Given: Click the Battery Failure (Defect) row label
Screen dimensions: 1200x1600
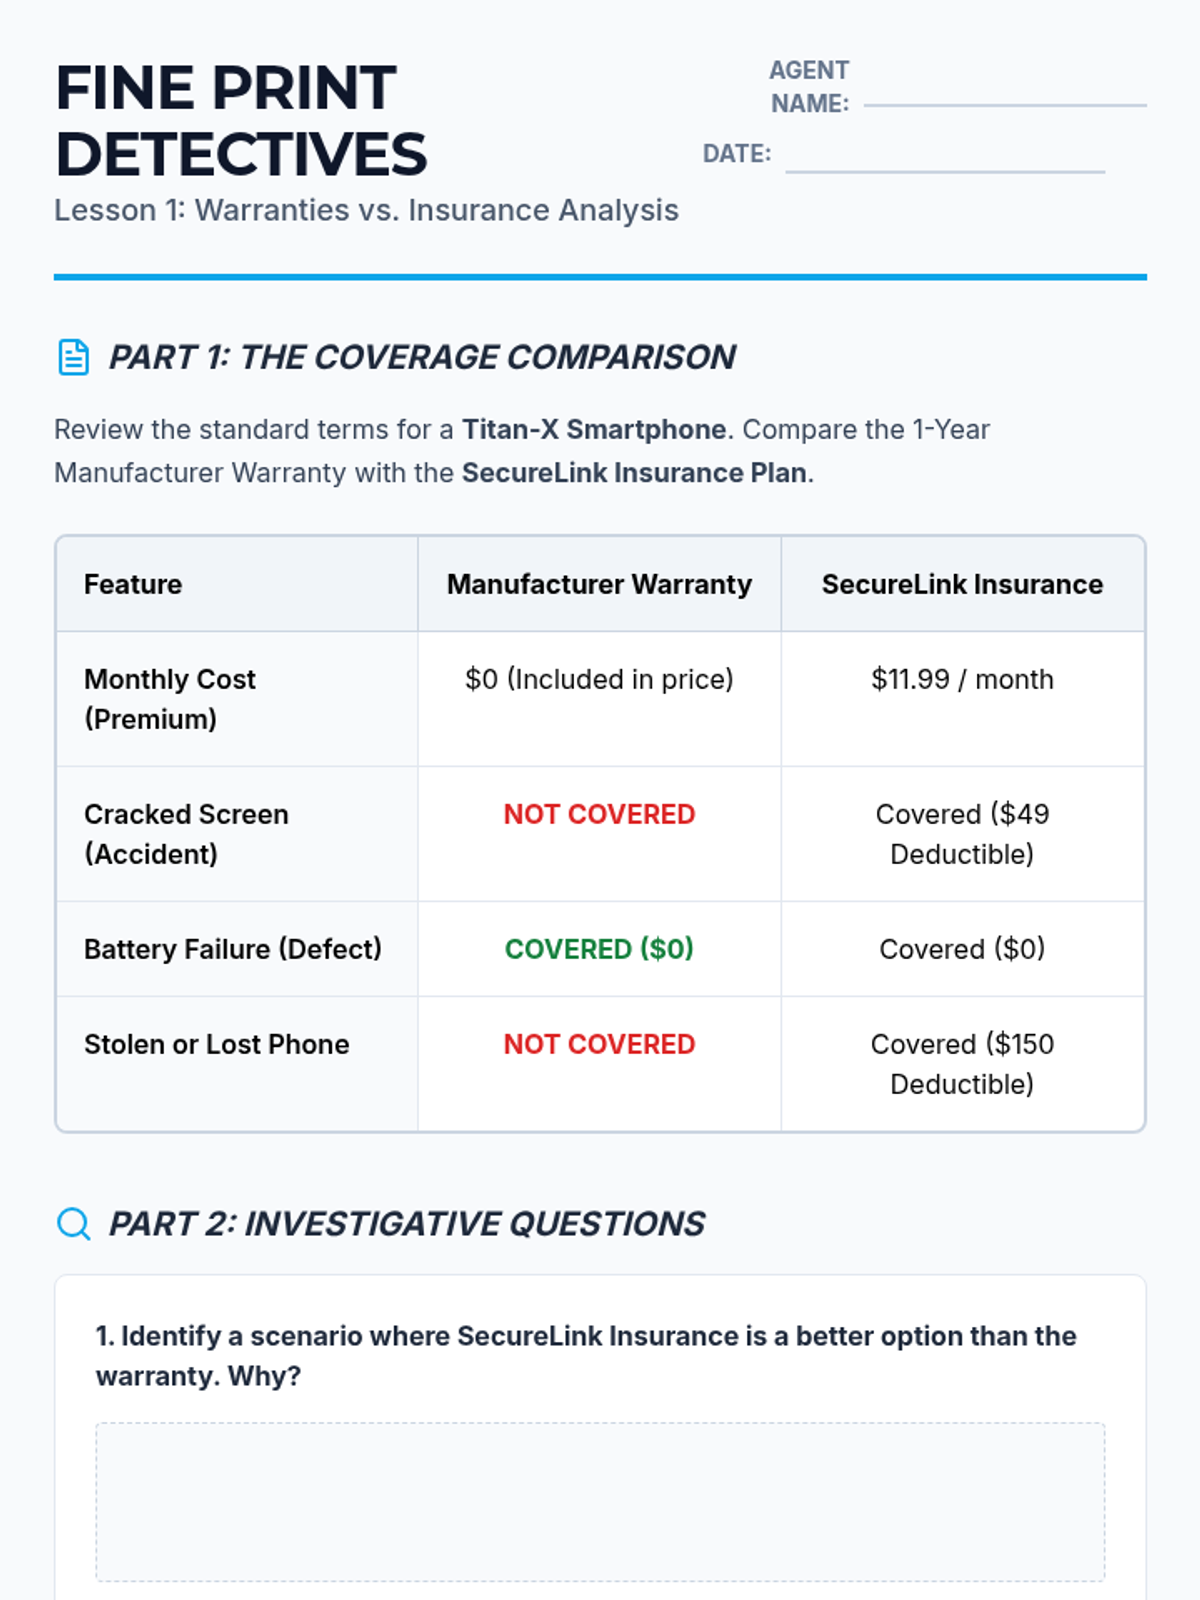Looking at the screenshot, I should (x=233, y=949).
